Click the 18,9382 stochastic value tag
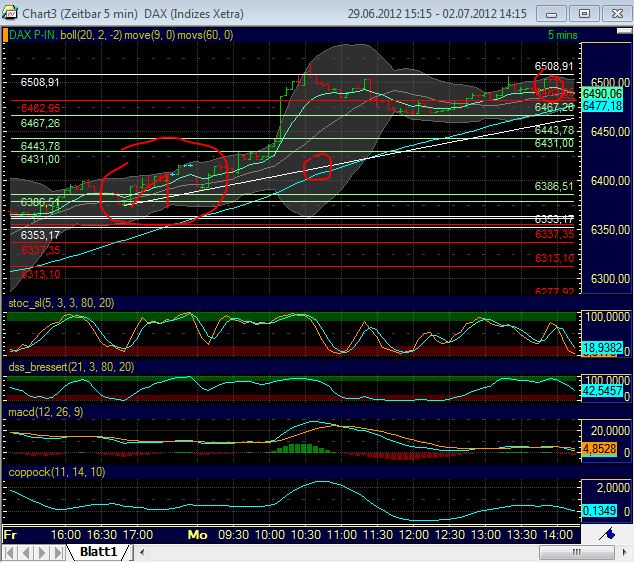 602,347
